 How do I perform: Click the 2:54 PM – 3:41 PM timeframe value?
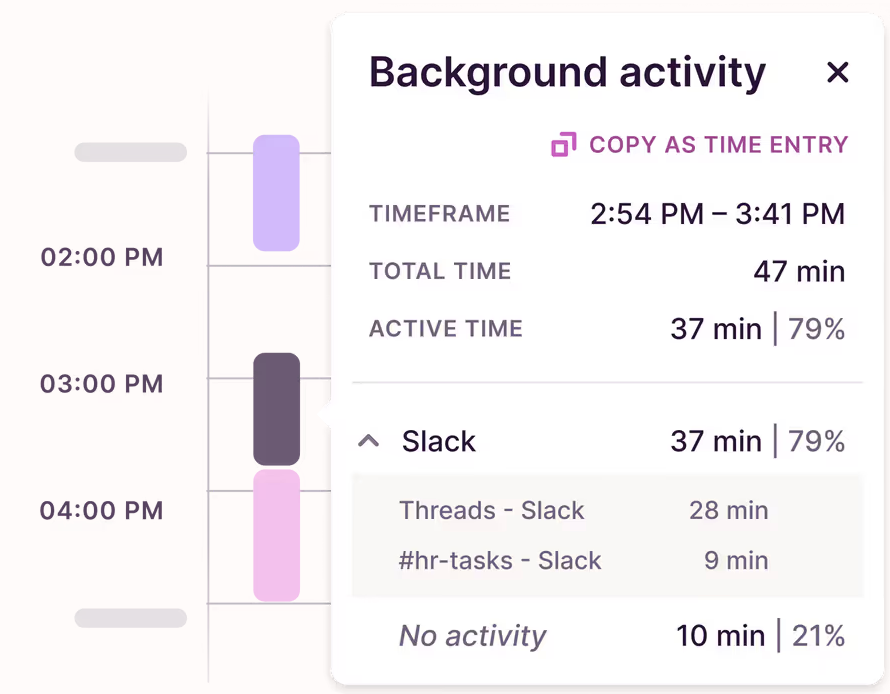pyautogui.click(x=717, y=213)
